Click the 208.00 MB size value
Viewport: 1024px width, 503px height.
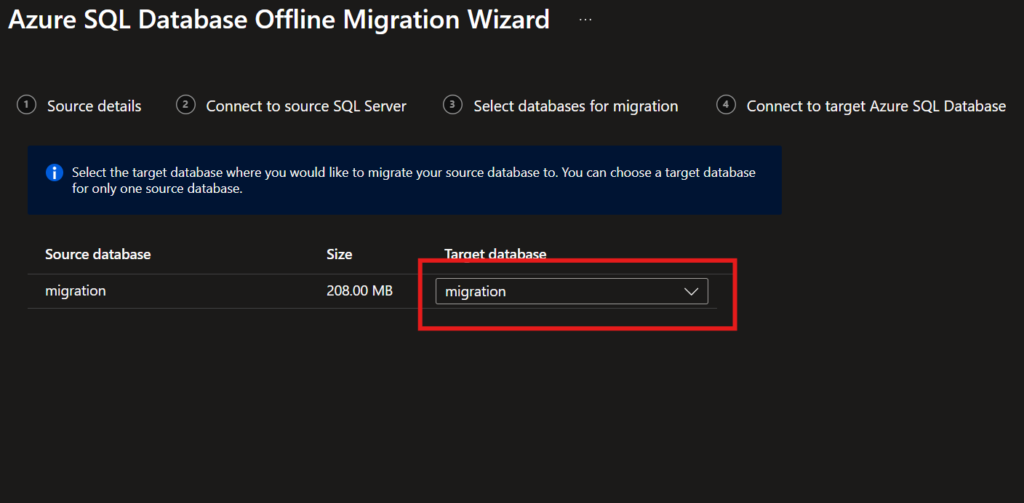click(359, 291)
